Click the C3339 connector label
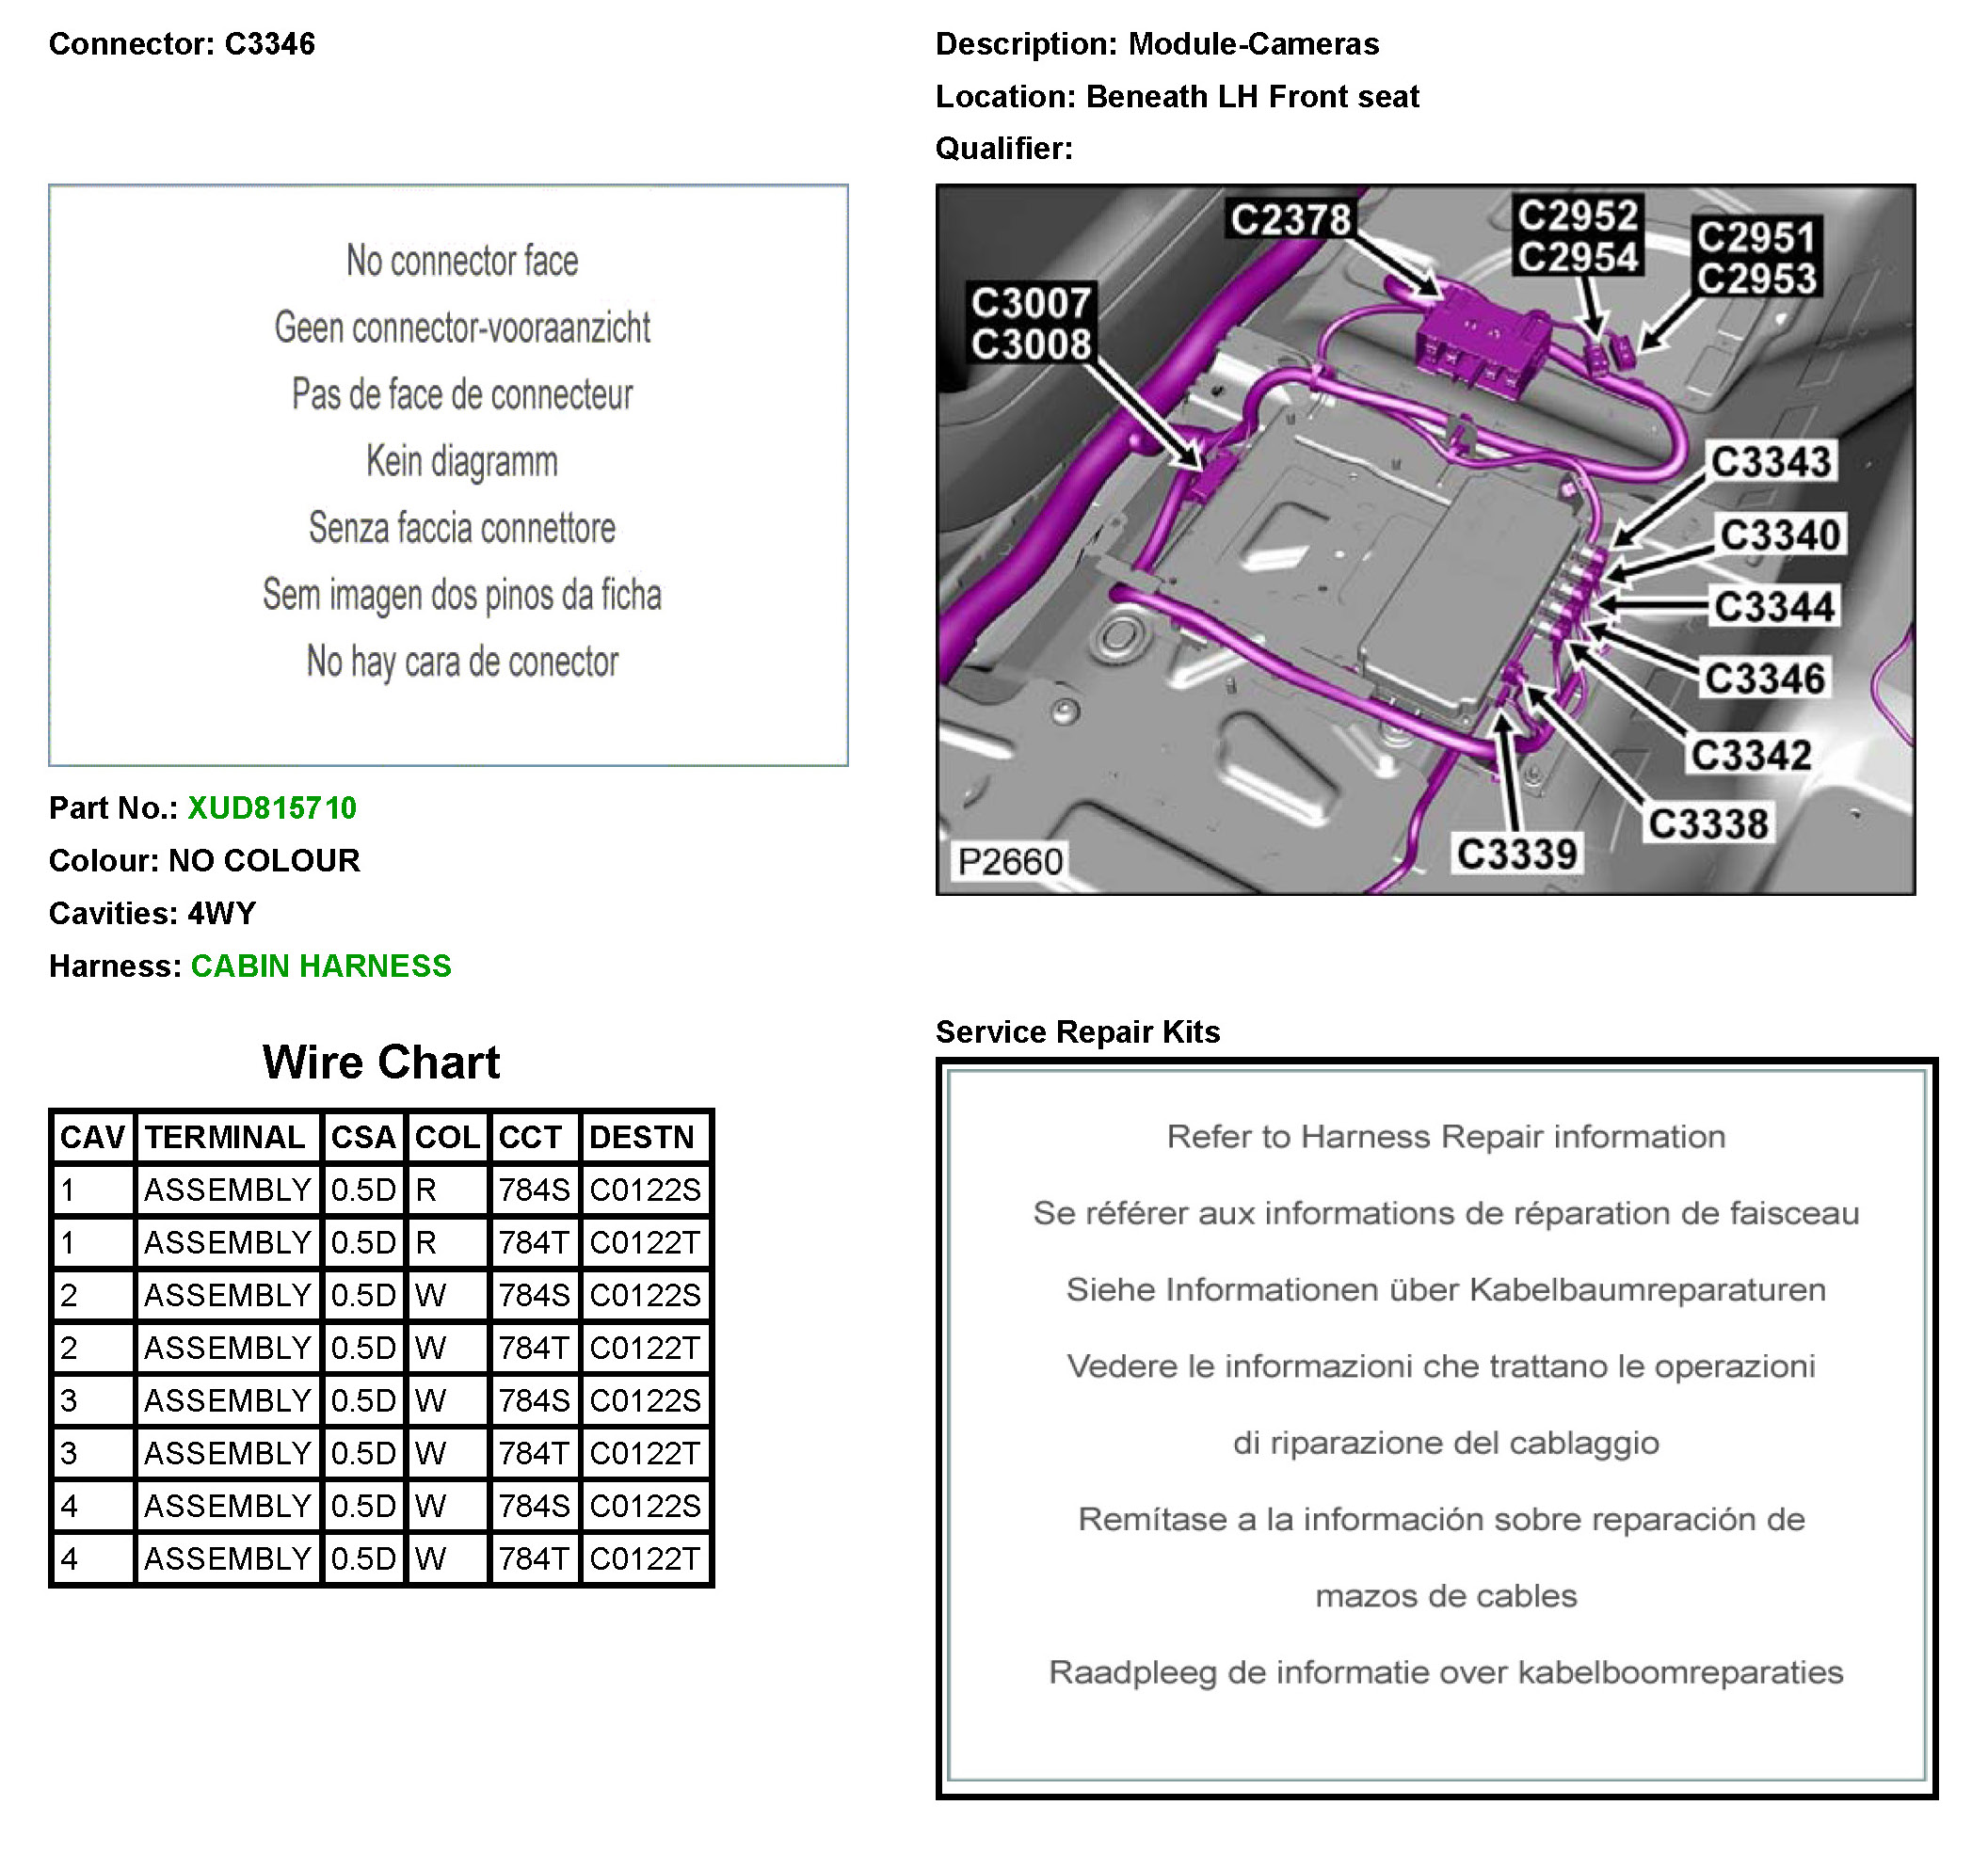This screenshot has width=1988, height=1853. pyautogui.click(x=1516, y=854)
